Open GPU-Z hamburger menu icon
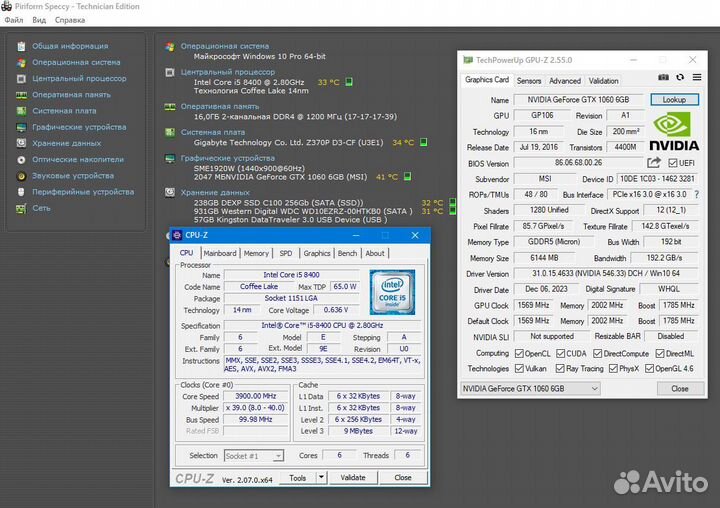 pyautogui.click(x=697, y=77)
